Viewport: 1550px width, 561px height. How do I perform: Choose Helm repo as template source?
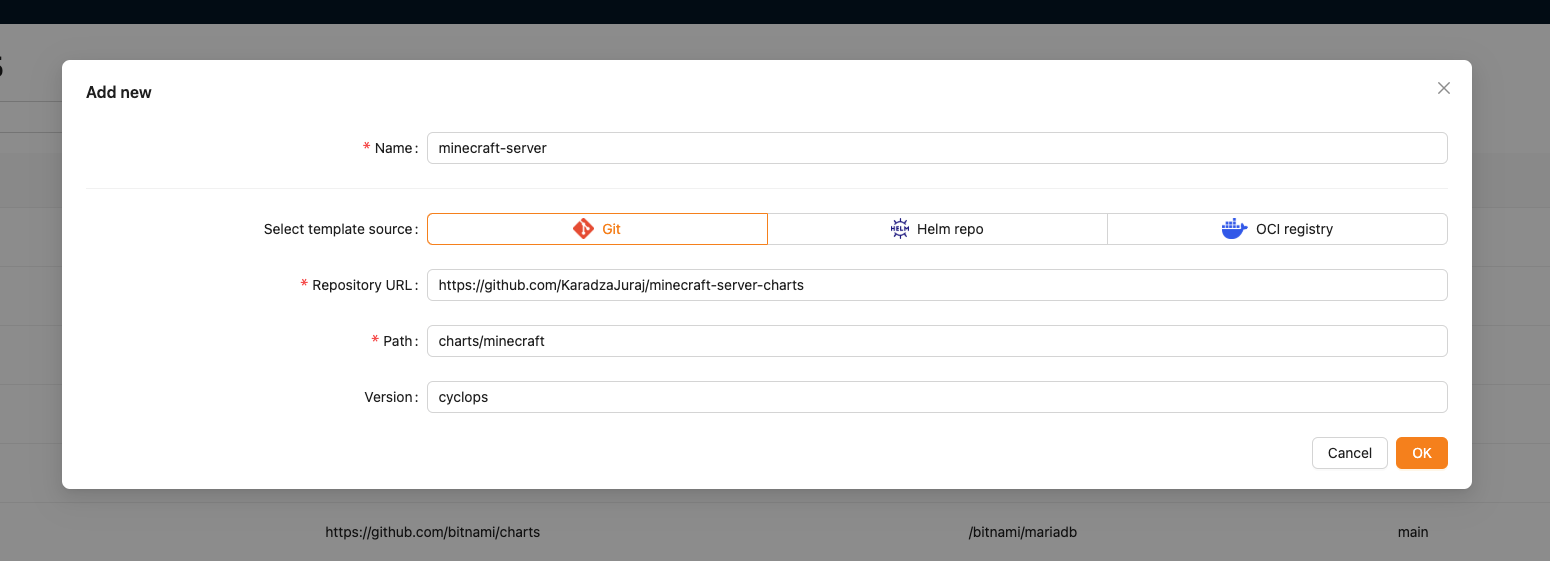(x=937, y=229)
